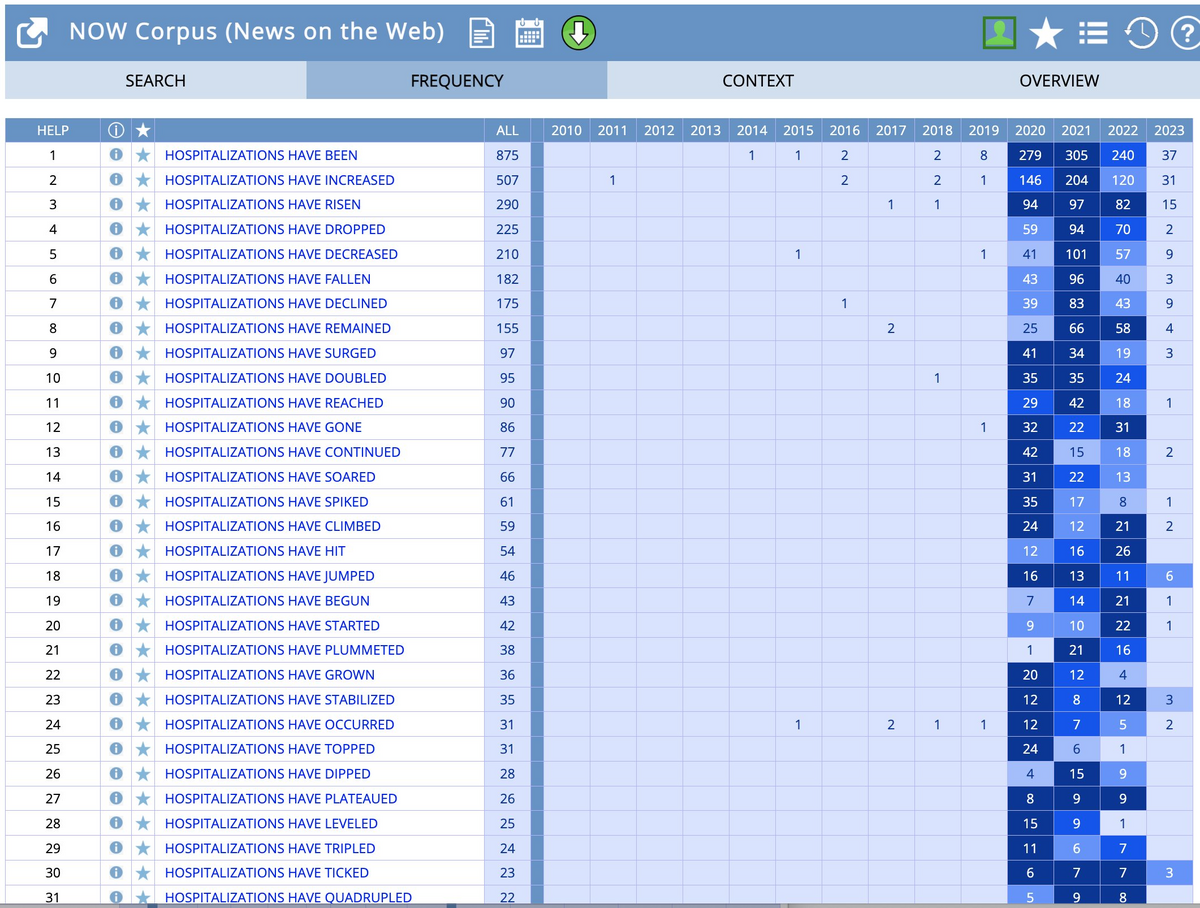This screenshot has height=908, width=1200.
Task: Switch to the SEARCH tab
Action: click(155, 81)
